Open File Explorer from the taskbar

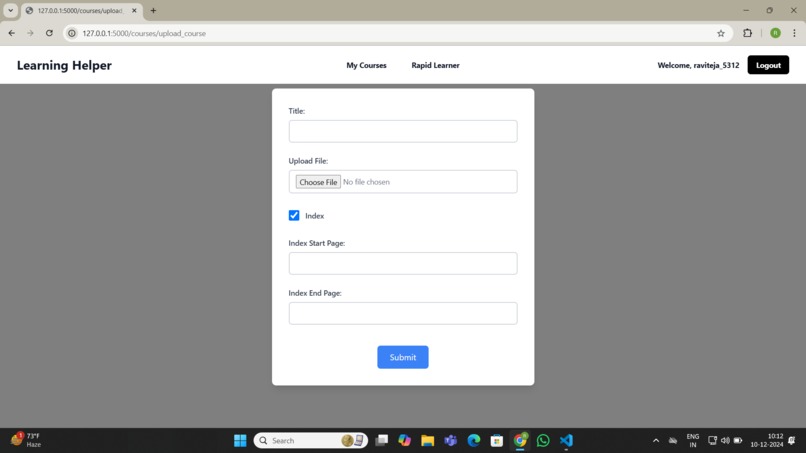click(427, 441)
